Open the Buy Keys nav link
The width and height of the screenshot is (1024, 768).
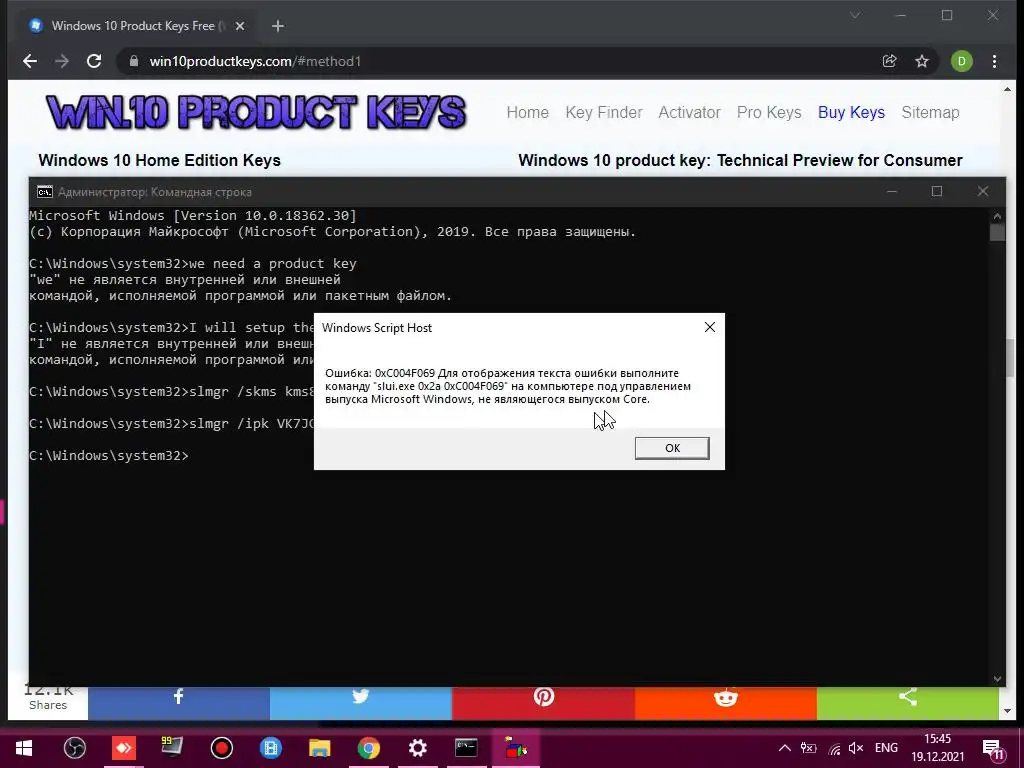(852, 112)
